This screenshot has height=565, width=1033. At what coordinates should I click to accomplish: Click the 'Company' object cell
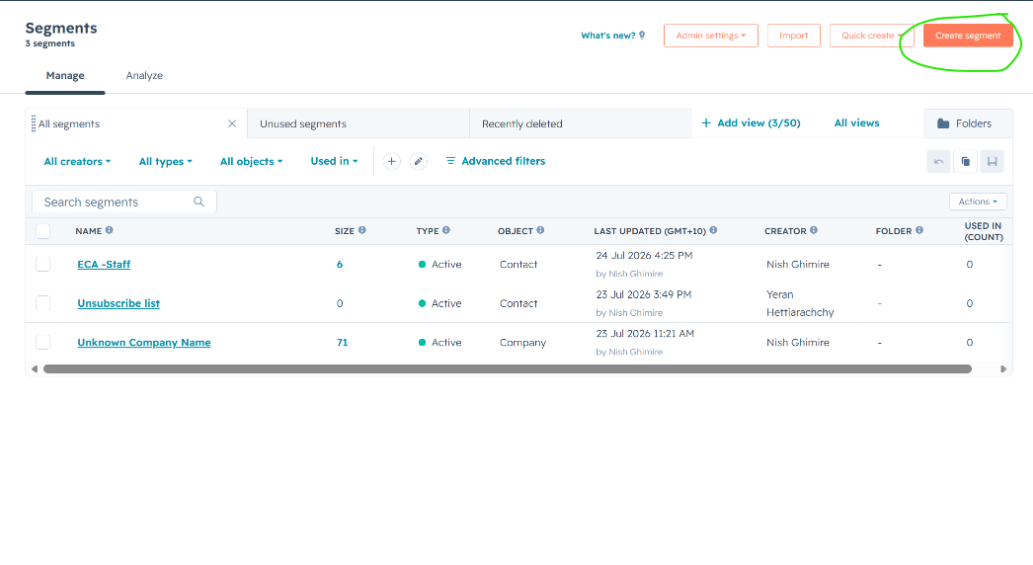click(522, 342)
